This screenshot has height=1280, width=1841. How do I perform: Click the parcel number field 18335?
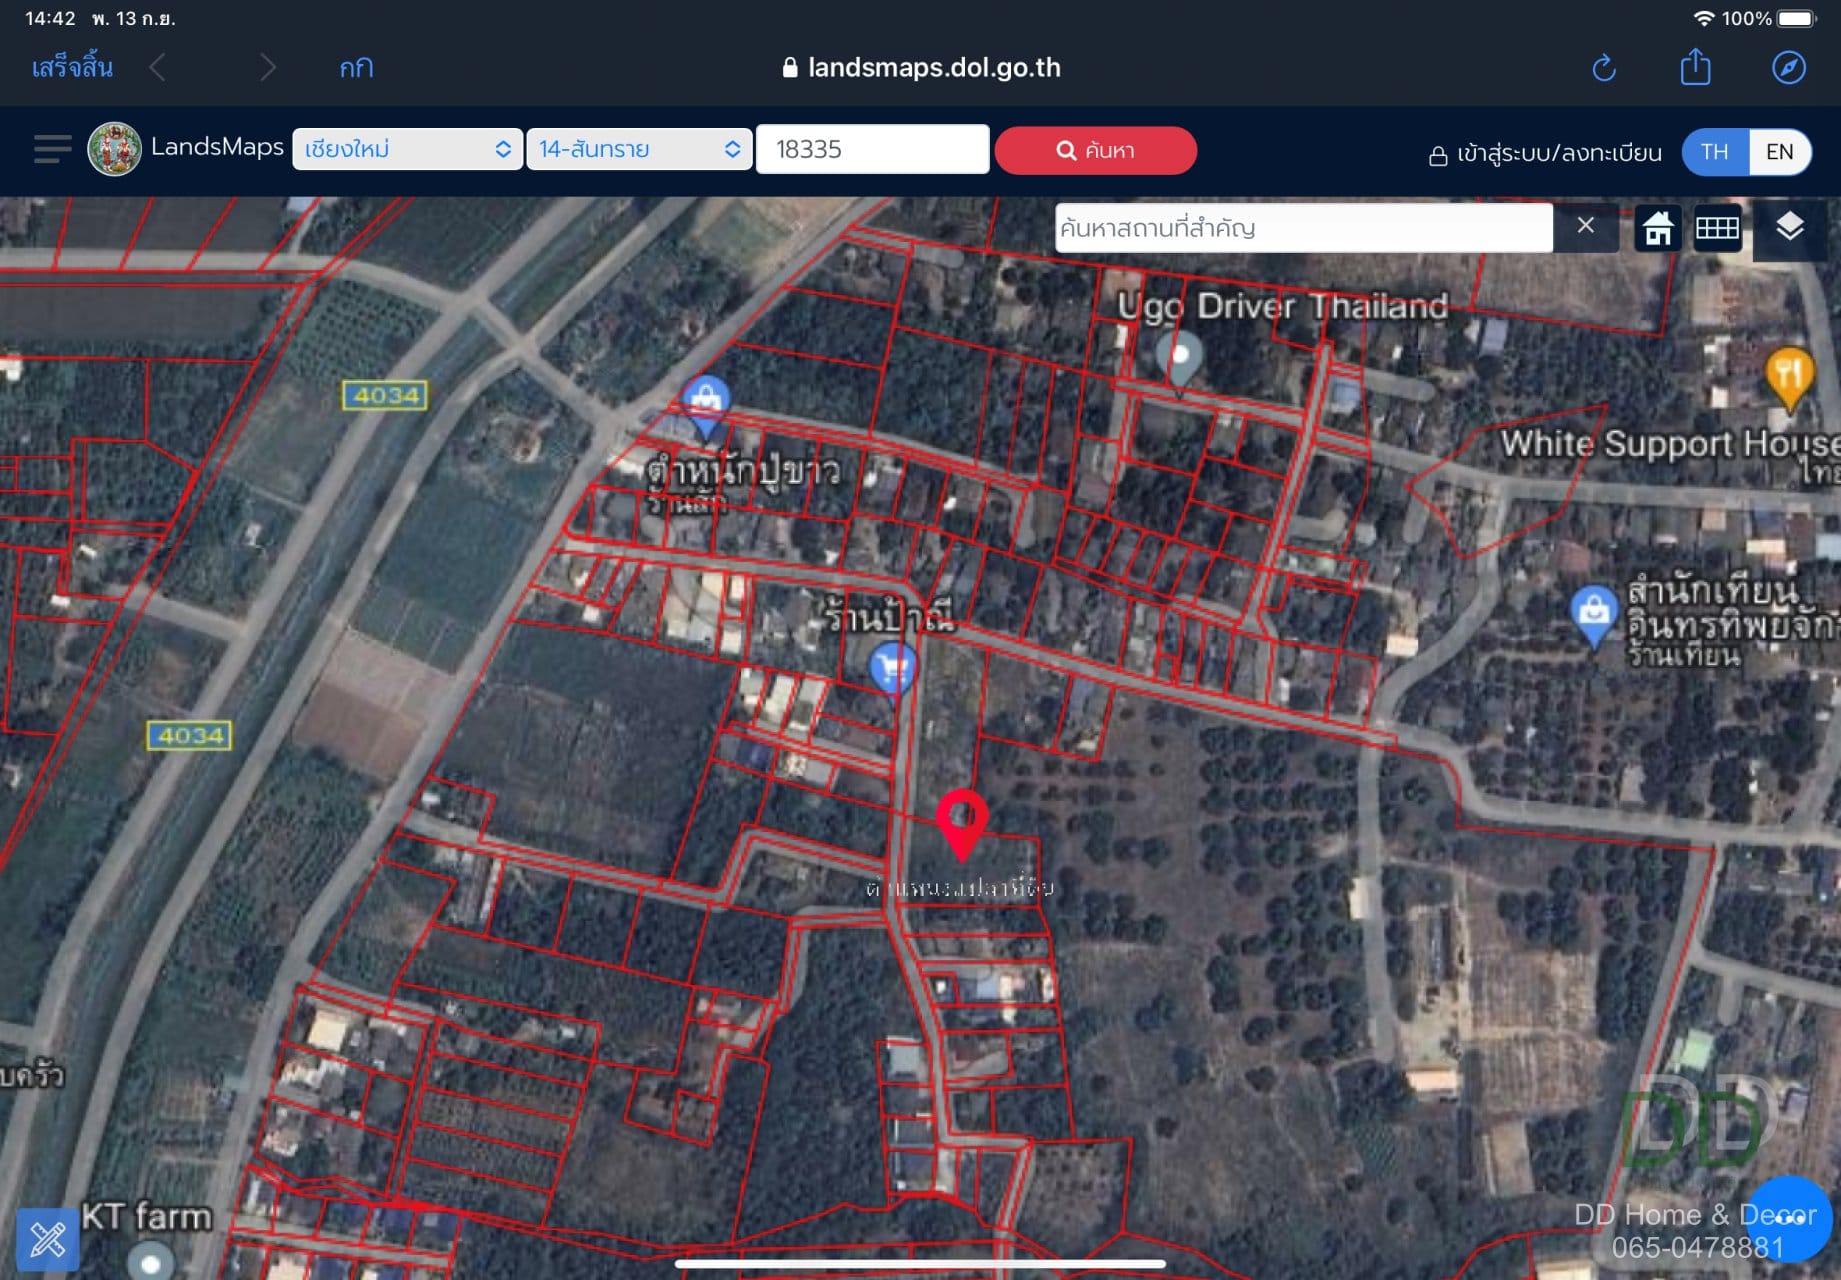pyautogui.click(x=873, y=149)
